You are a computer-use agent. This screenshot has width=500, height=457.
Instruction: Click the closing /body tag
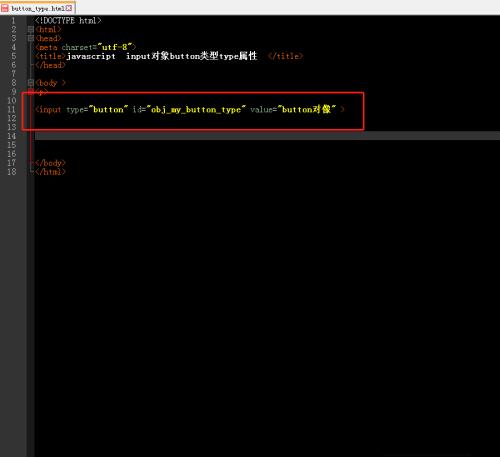(x=50, y=163)
